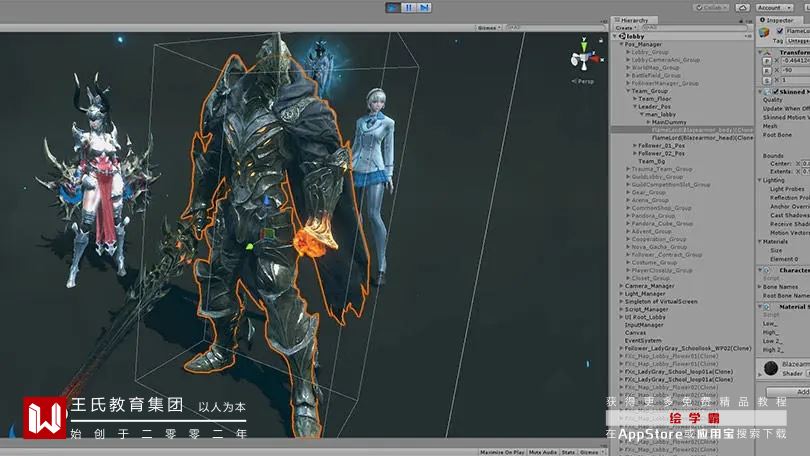Click the Blazearmor material preview sphere

pyautogui.click(x=770, y=369)
